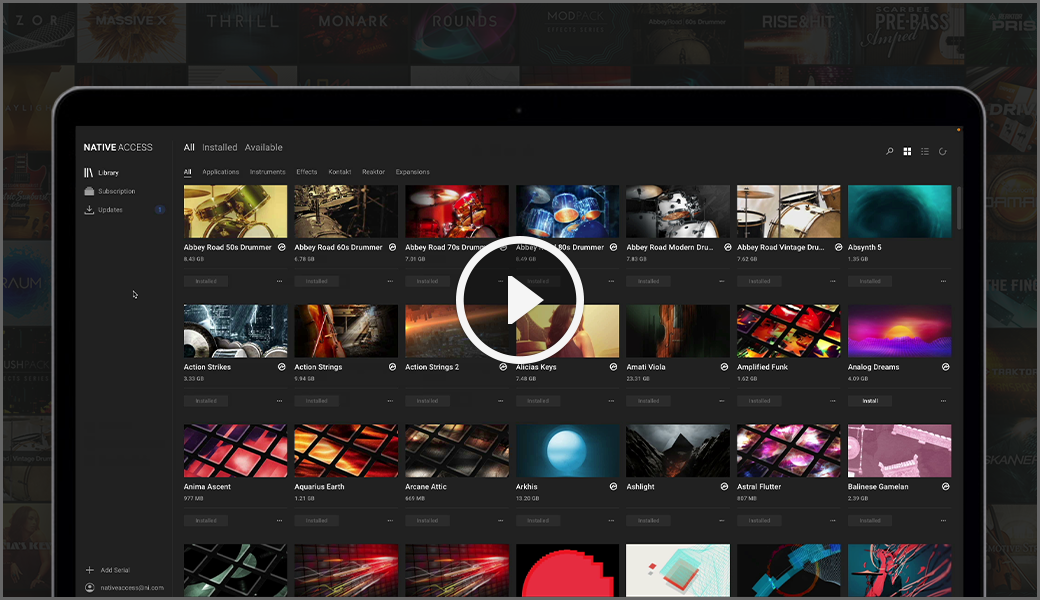The image size is (1040, 600).
Task: Click the icon beside Action Strings title
Action: click(x=392, y=367)
